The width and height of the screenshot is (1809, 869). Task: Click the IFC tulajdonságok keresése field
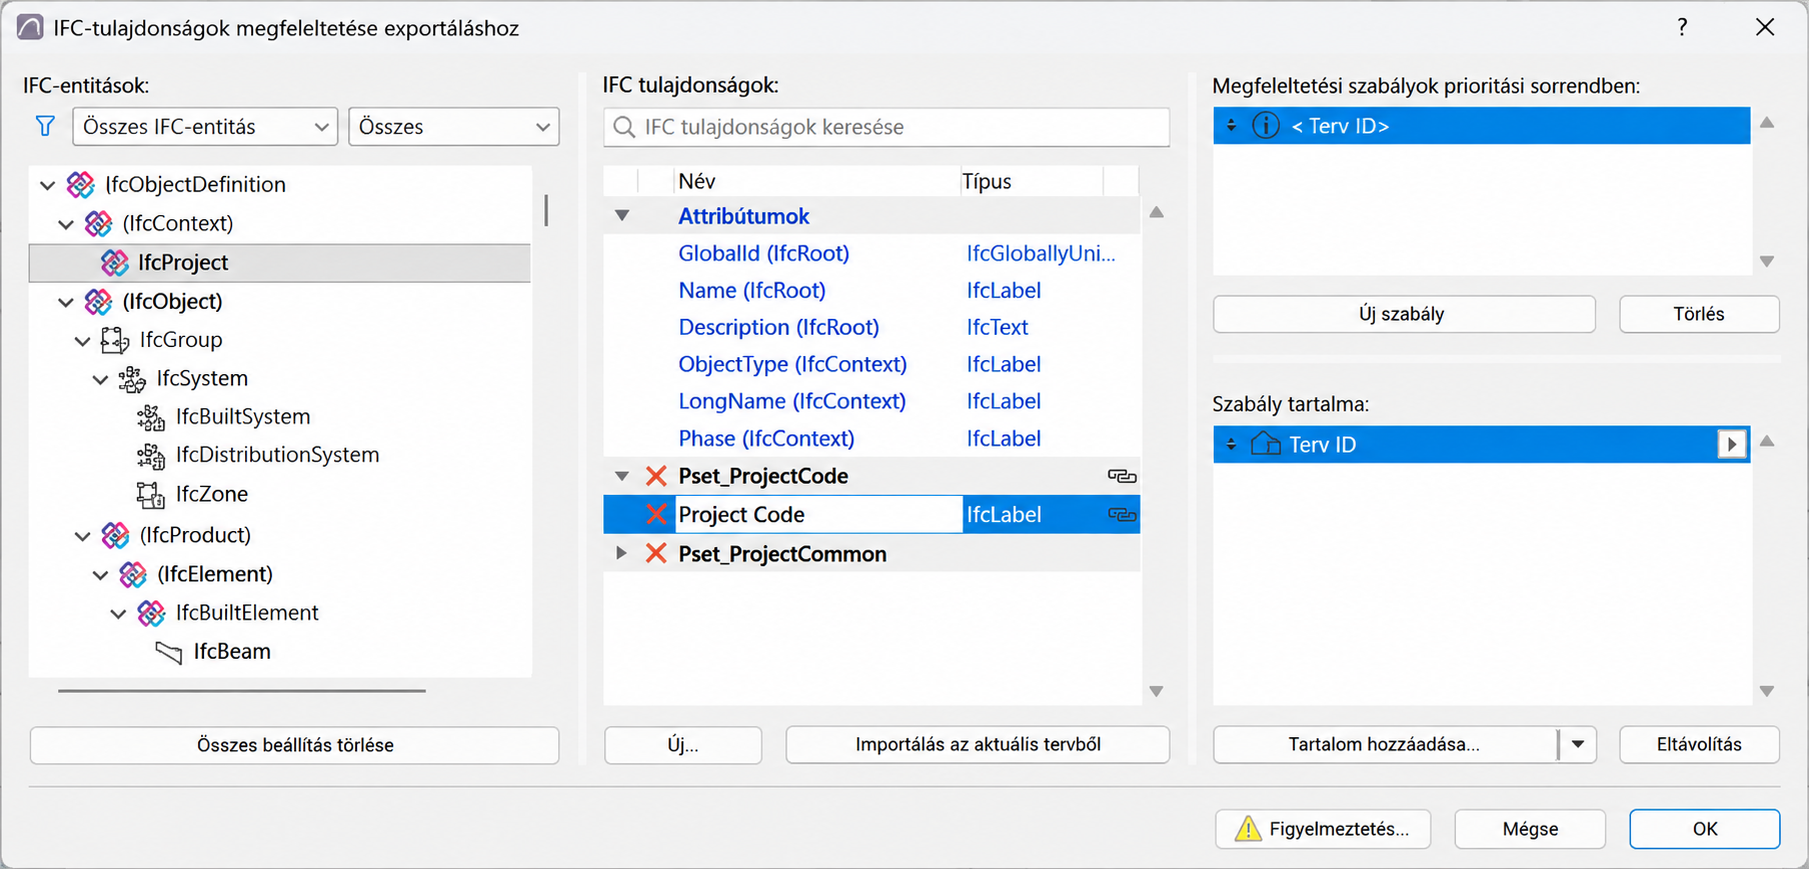coord(886,127)
